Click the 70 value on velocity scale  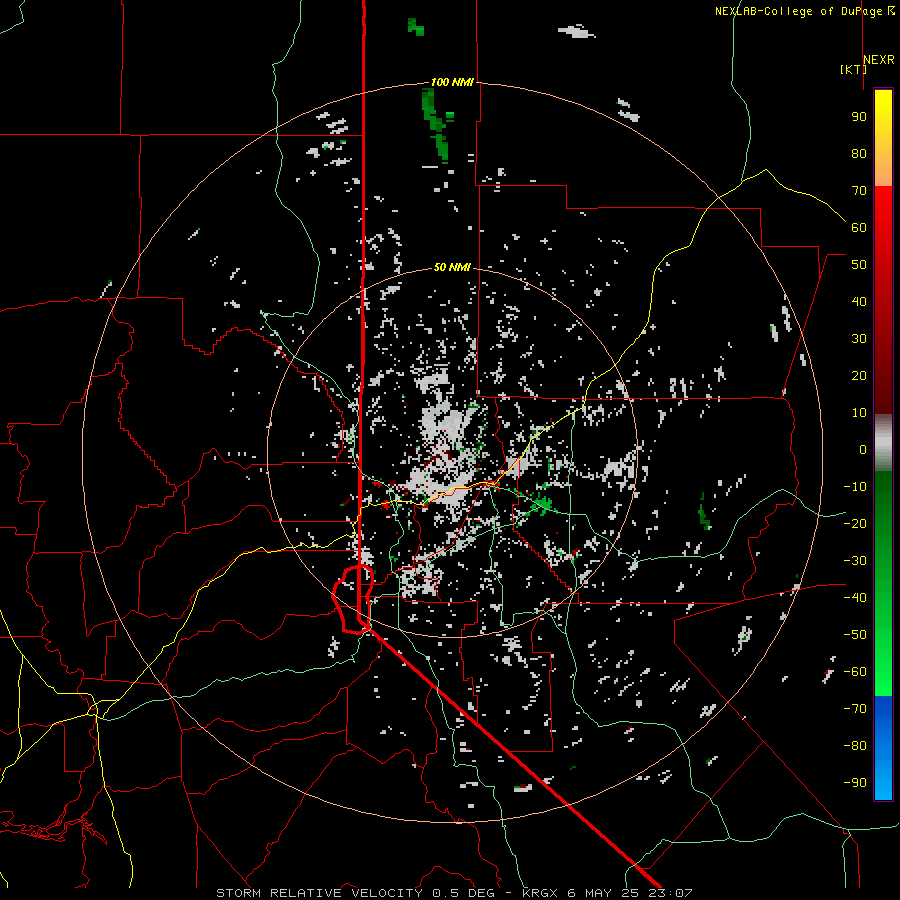coord(859,191)
